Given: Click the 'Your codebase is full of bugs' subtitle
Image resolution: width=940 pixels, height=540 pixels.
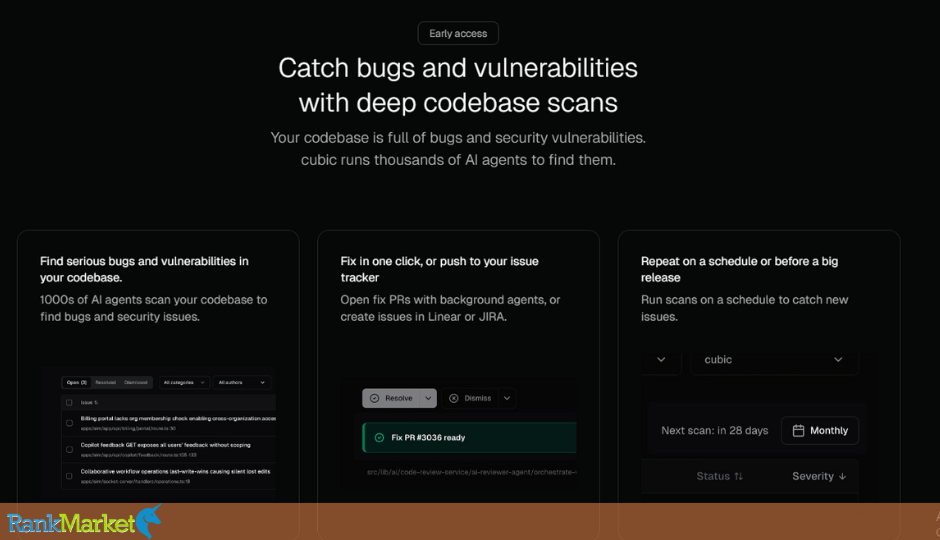Looking at the screenshot, I should (x=458, y=149).
